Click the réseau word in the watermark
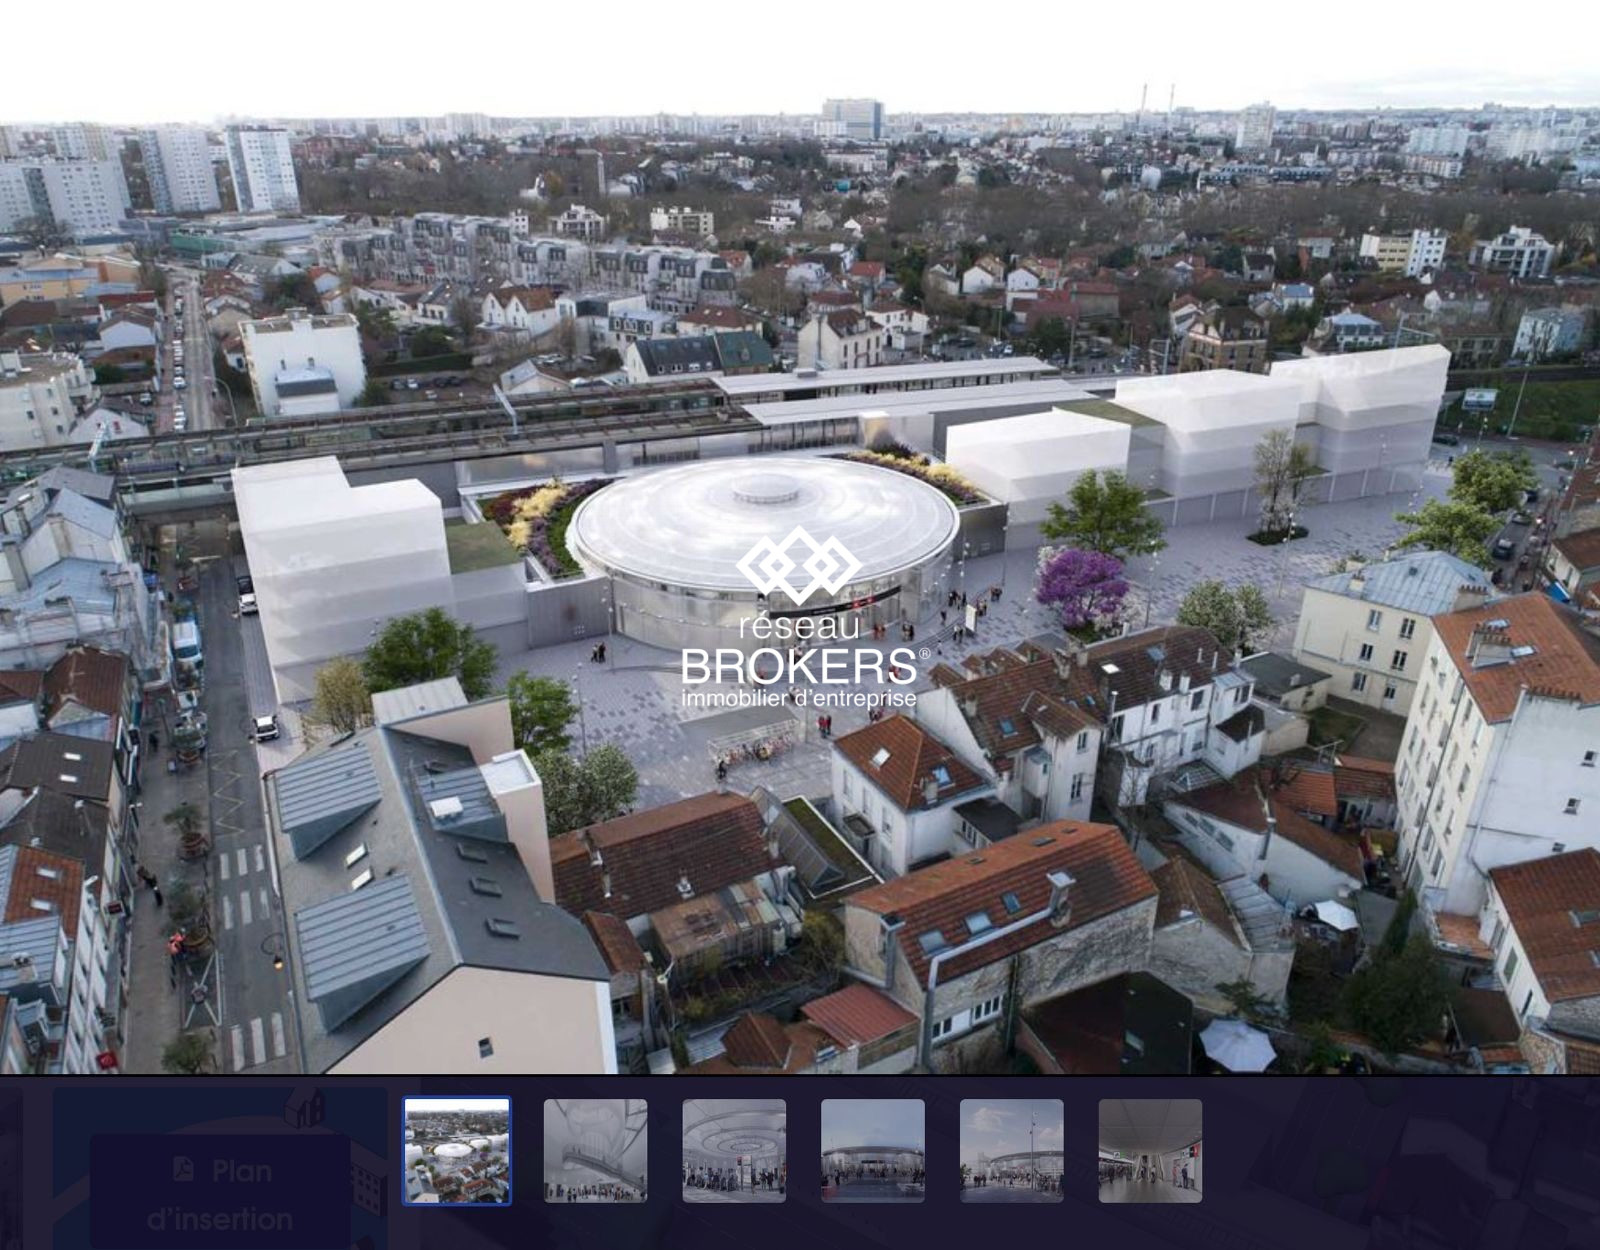Screen dimensions: 1600x1250 [x=798, y=627]
